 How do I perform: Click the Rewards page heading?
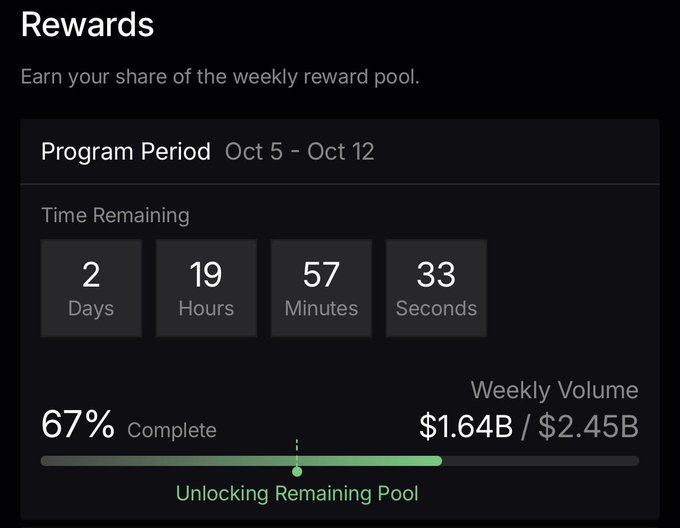pyautogui.click(x=87, y=25)
